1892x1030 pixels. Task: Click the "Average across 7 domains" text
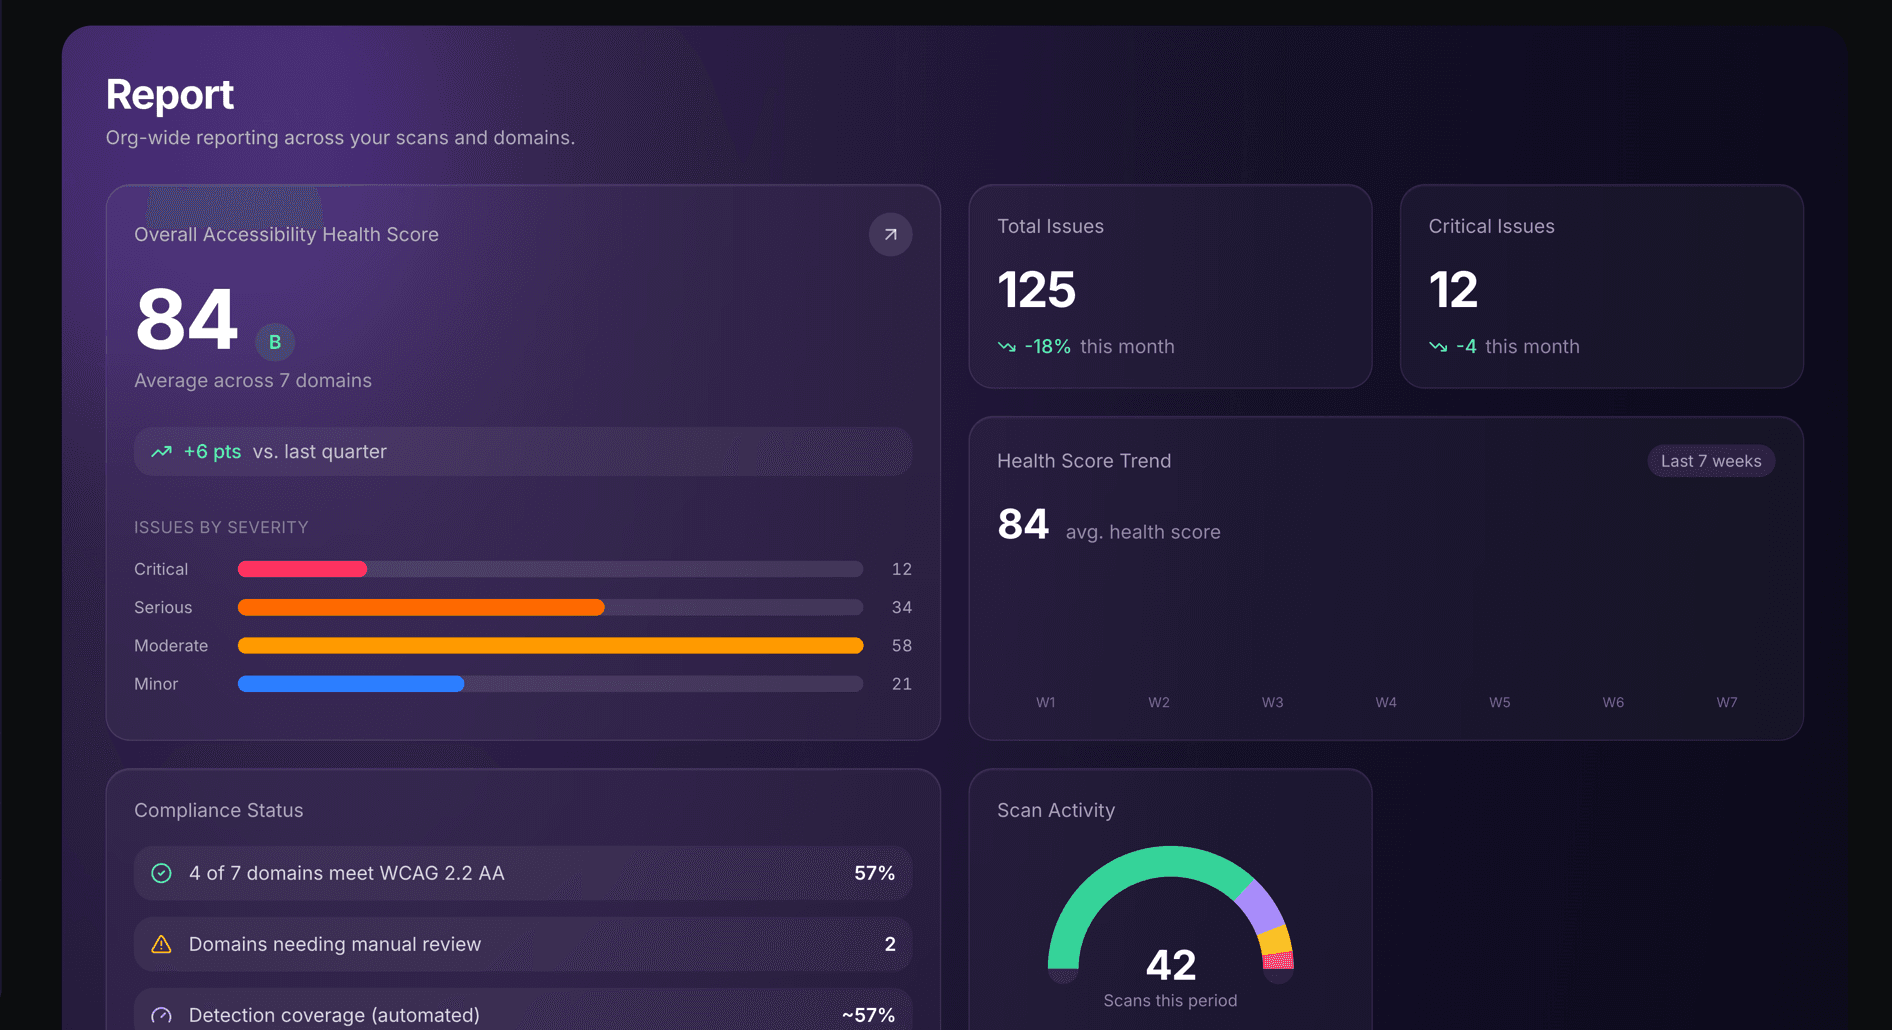point(253,381)
